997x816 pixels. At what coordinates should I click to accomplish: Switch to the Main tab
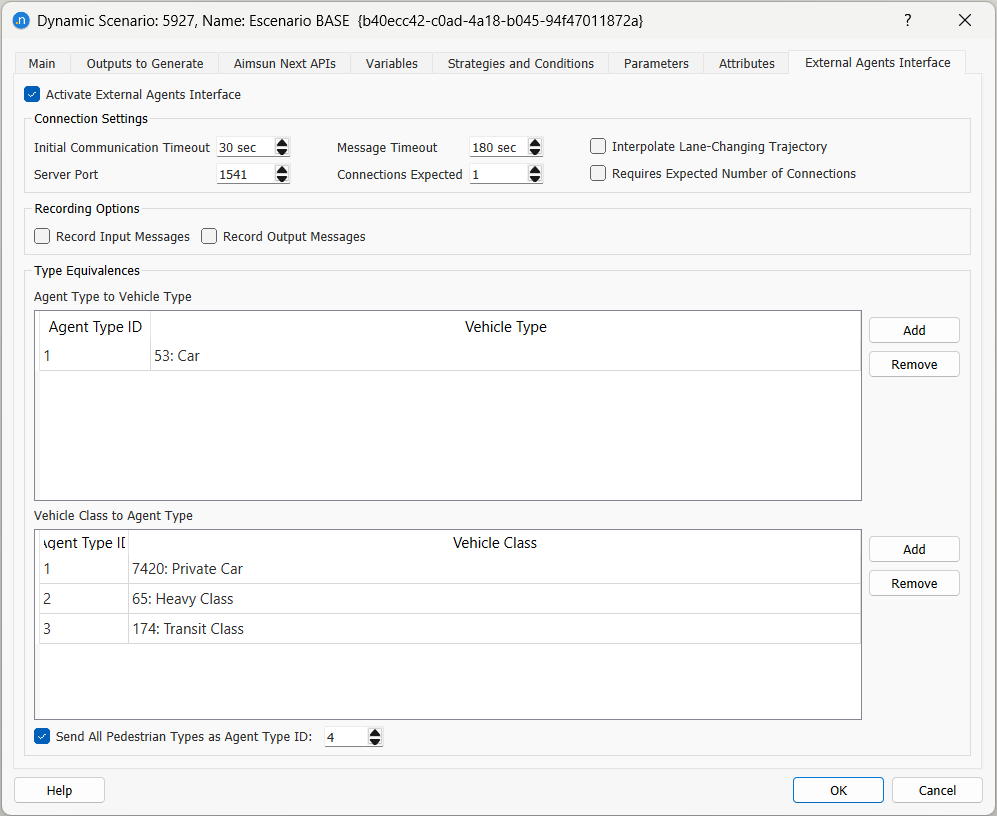[x=41, y=62]
